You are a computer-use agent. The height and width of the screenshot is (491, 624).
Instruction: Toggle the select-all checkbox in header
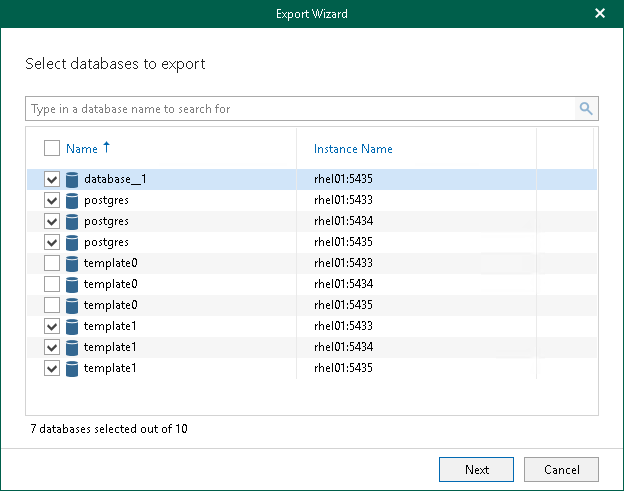(52, 149)
